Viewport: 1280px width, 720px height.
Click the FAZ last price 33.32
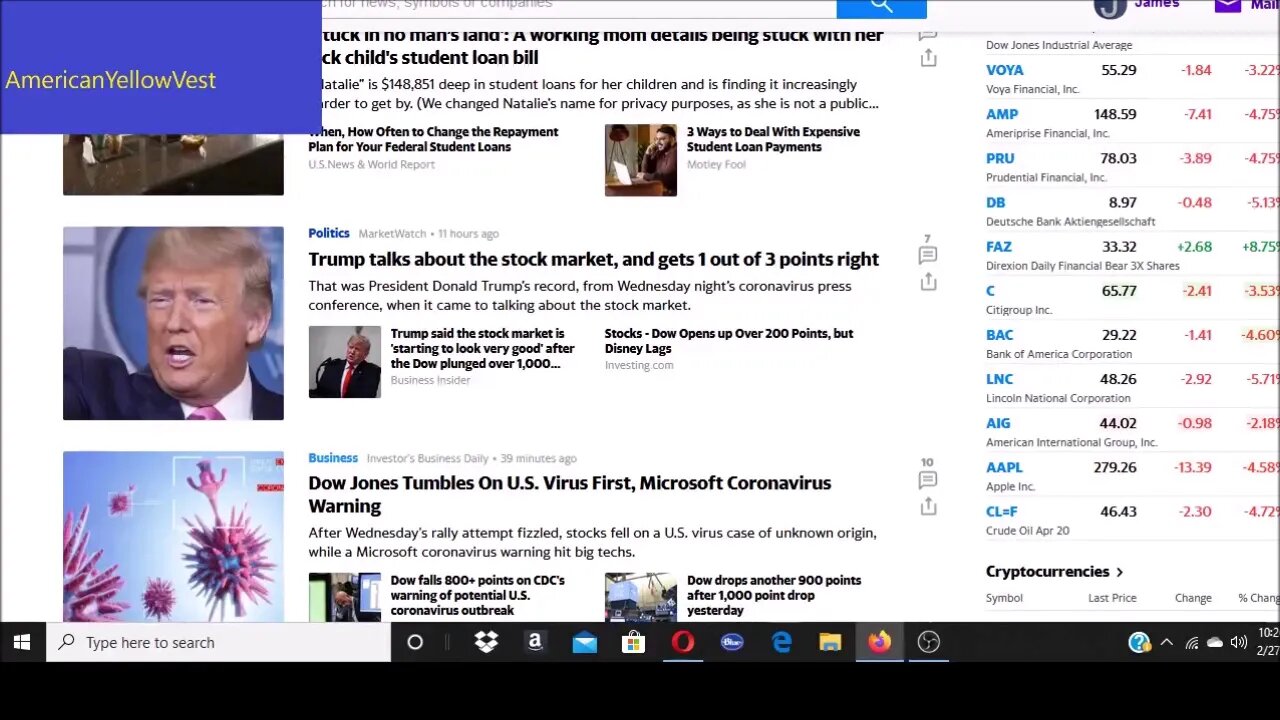click(1119, 246)
